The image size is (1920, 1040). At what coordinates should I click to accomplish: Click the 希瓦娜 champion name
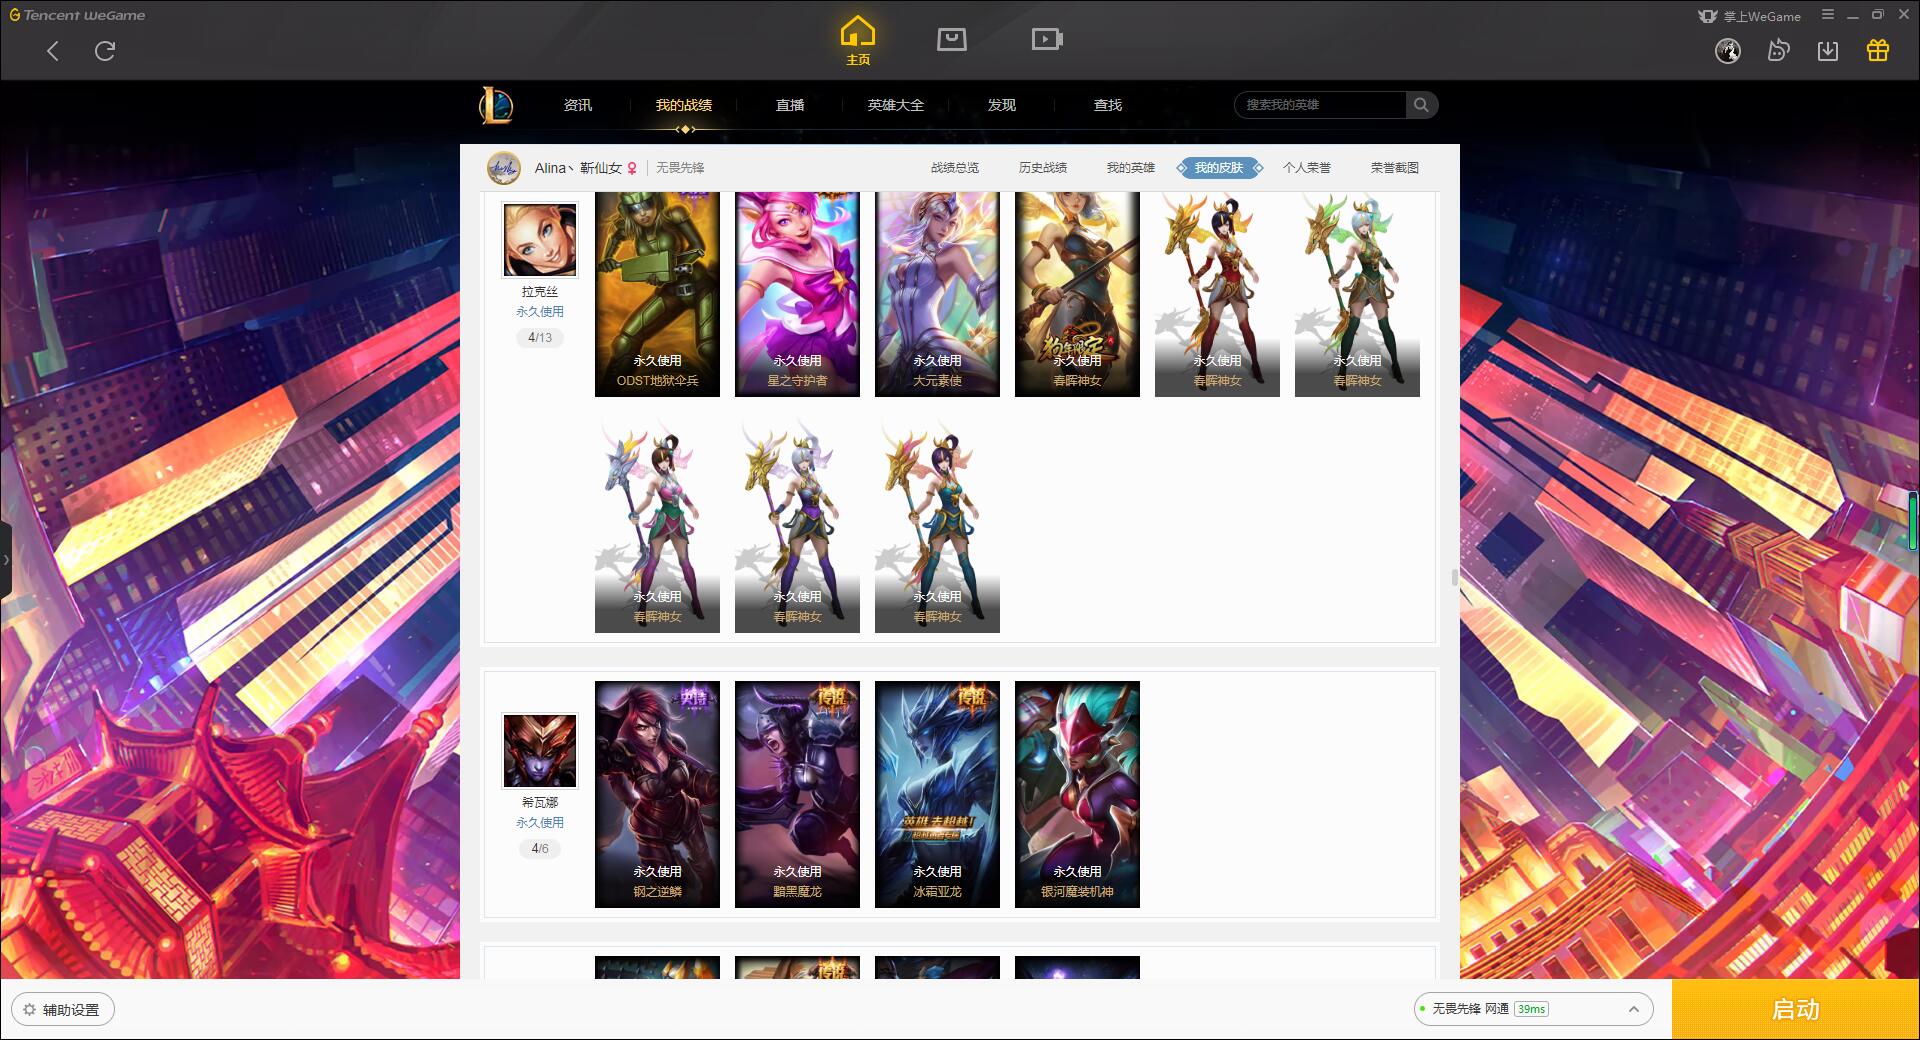point(540,803)
